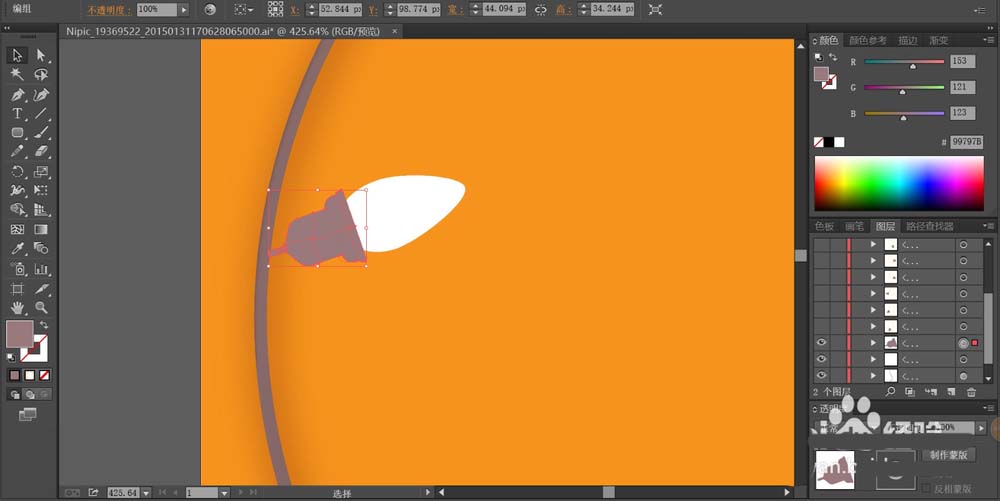Switch to 画笔 brushes tab
The height and width of the screenshot is (501, 1000).
point(855,226)
